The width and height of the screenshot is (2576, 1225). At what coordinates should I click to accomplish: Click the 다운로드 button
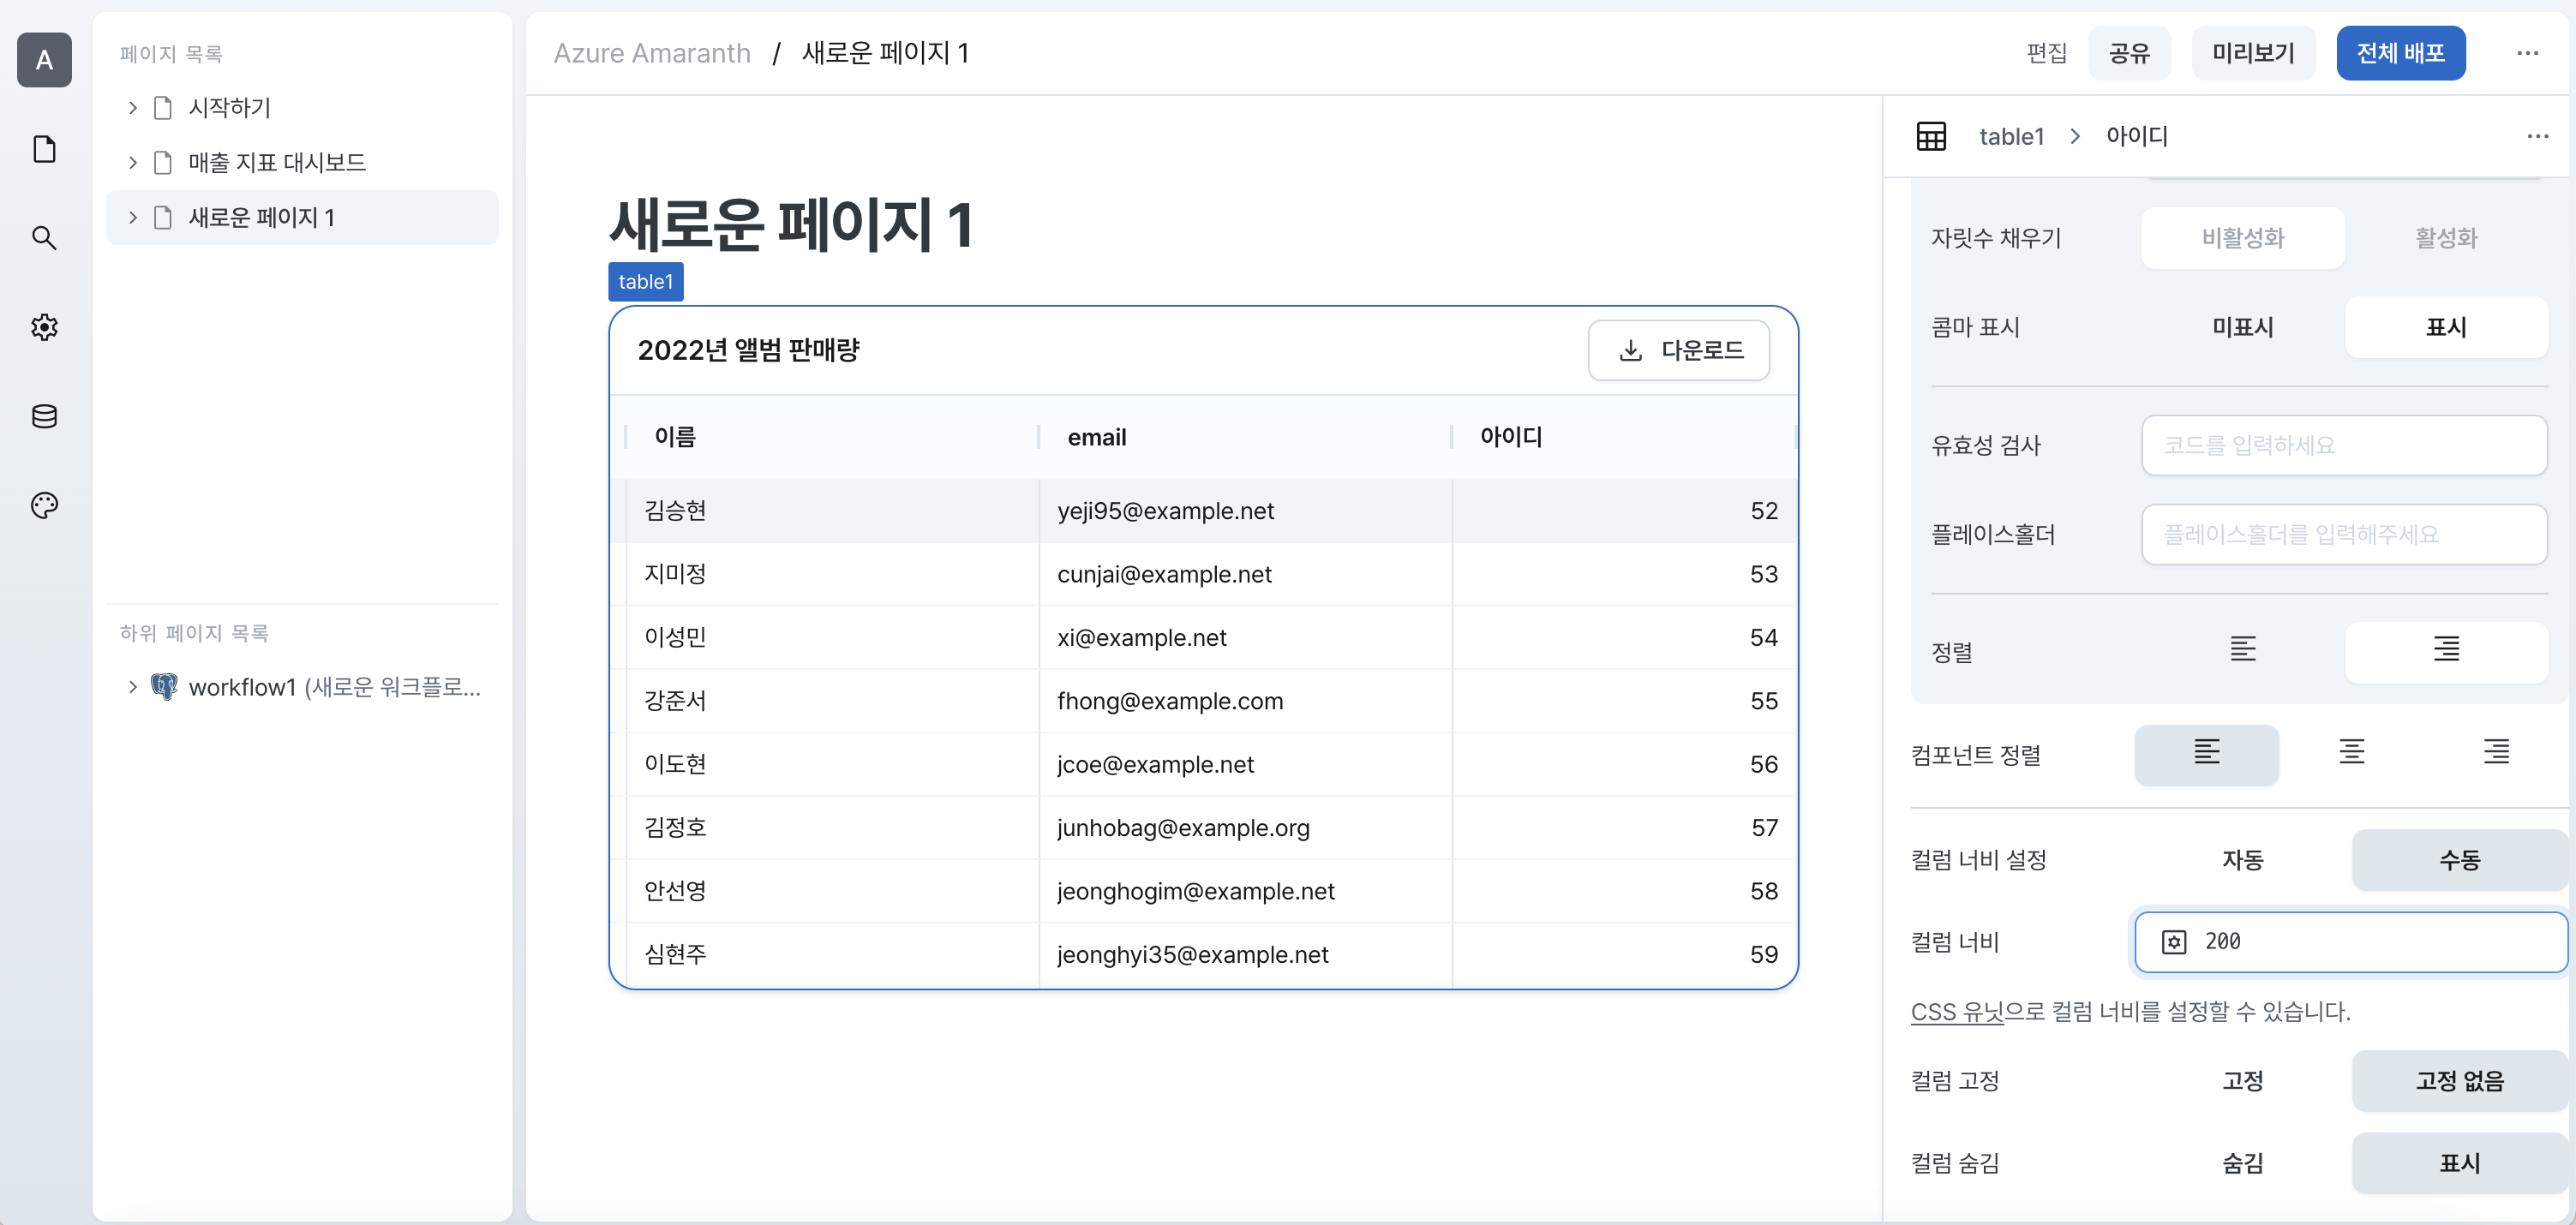1678,350
